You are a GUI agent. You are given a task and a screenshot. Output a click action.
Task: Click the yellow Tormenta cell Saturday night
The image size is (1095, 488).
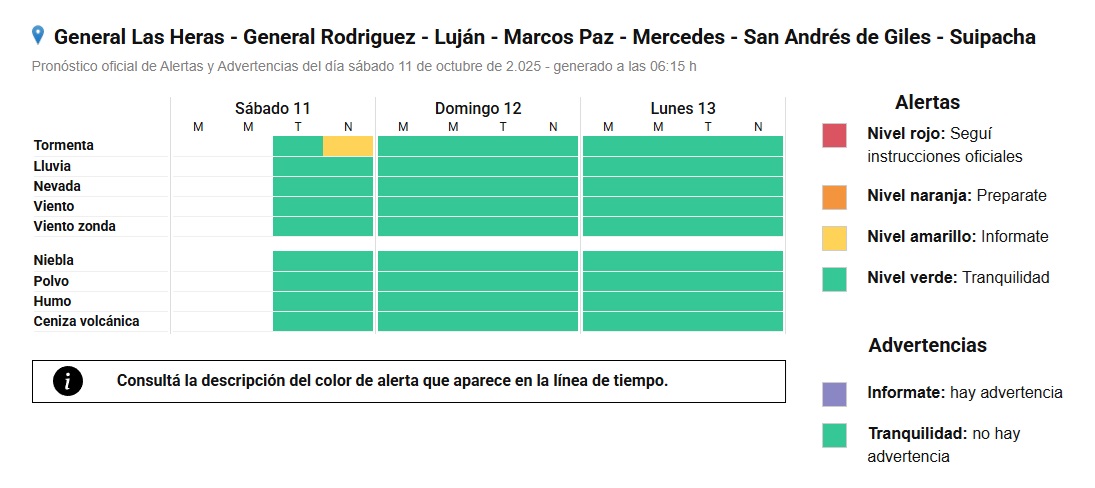point(348,146)
